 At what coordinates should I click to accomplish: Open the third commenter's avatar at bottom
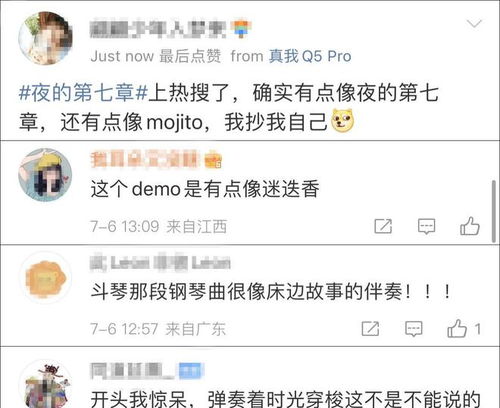pyautogui.click(x=46, y=384)
